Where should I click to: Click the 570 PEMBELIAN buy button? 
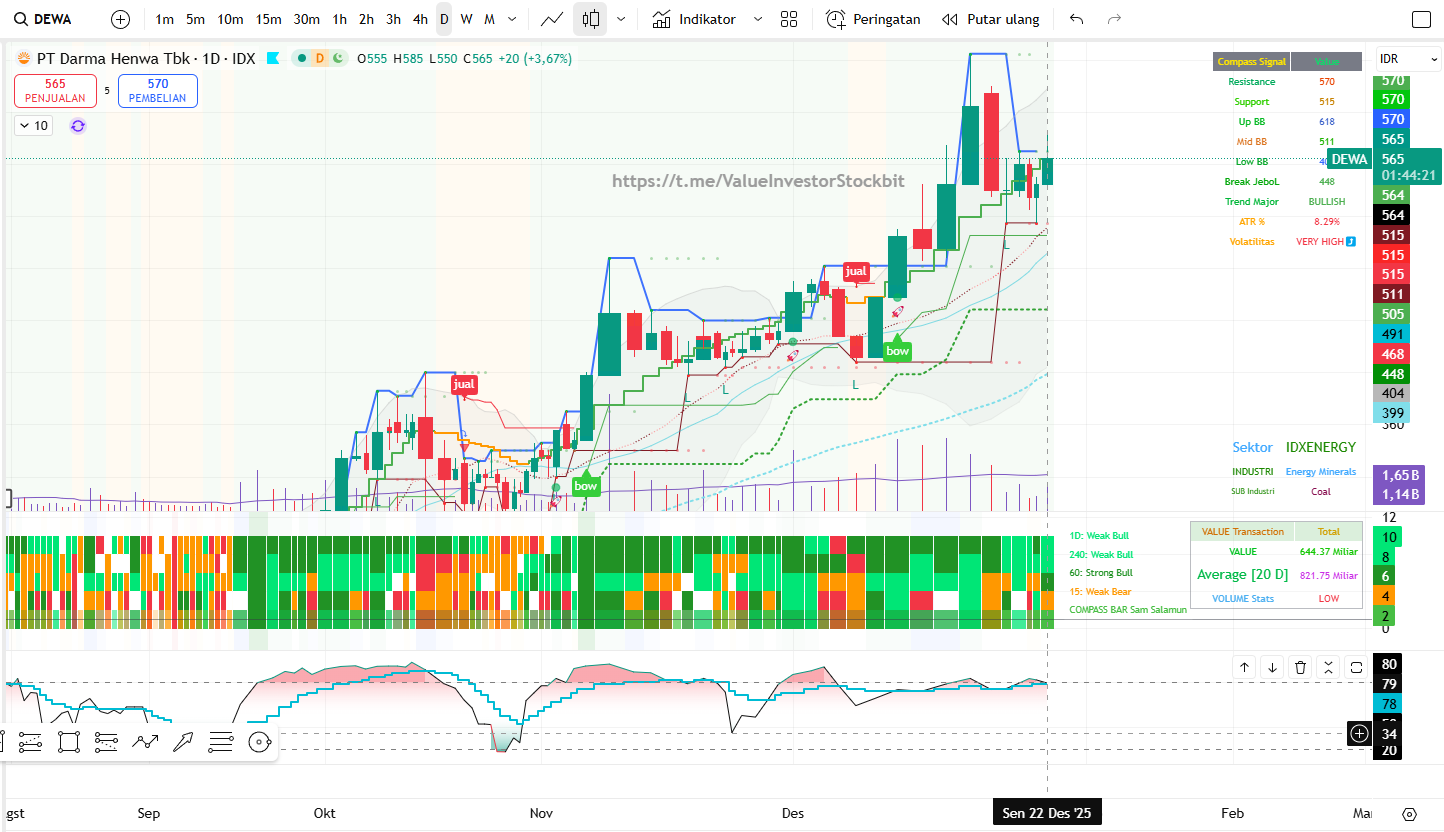pyautogui.click(x=157, y=91)
